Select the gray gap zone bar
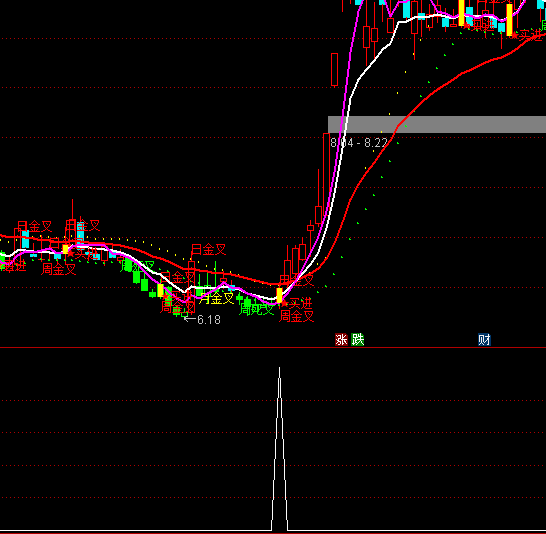 point(437,125)
